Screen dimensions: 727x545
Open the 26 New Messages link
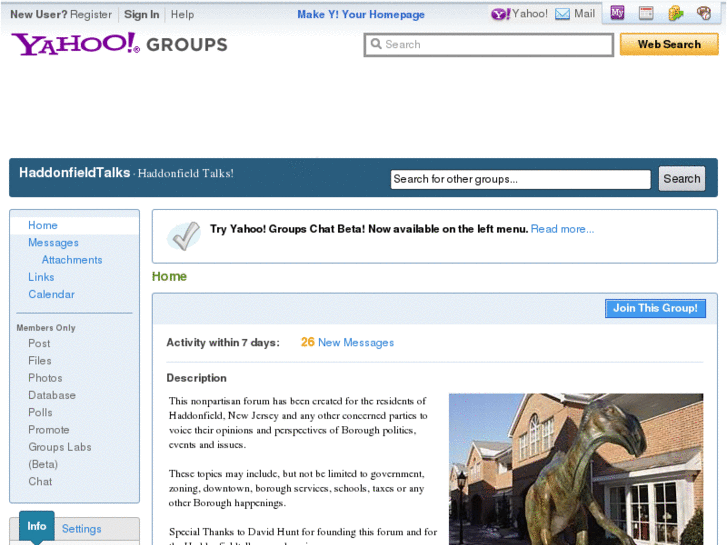tap(347, 343)
